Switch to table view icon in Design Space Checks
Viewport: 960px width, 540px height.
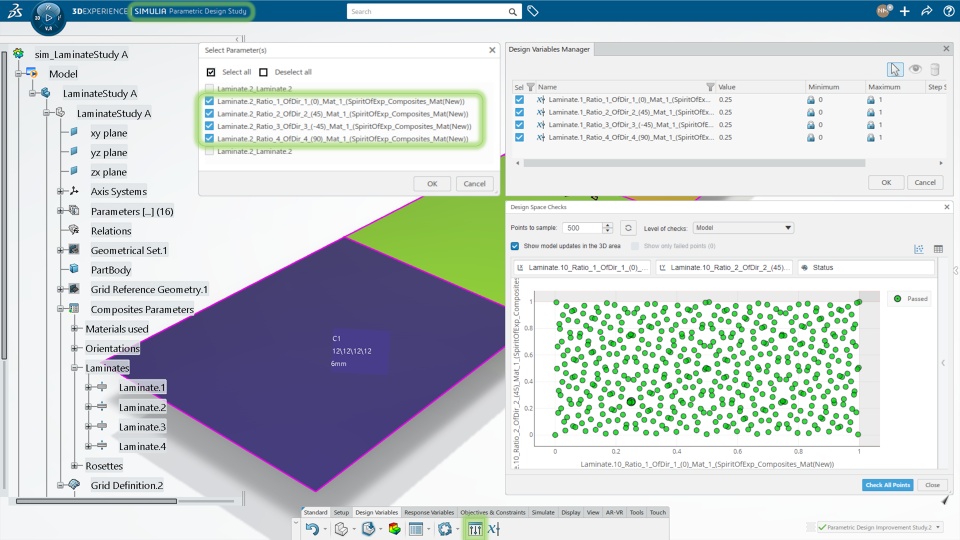pos(938,249)
